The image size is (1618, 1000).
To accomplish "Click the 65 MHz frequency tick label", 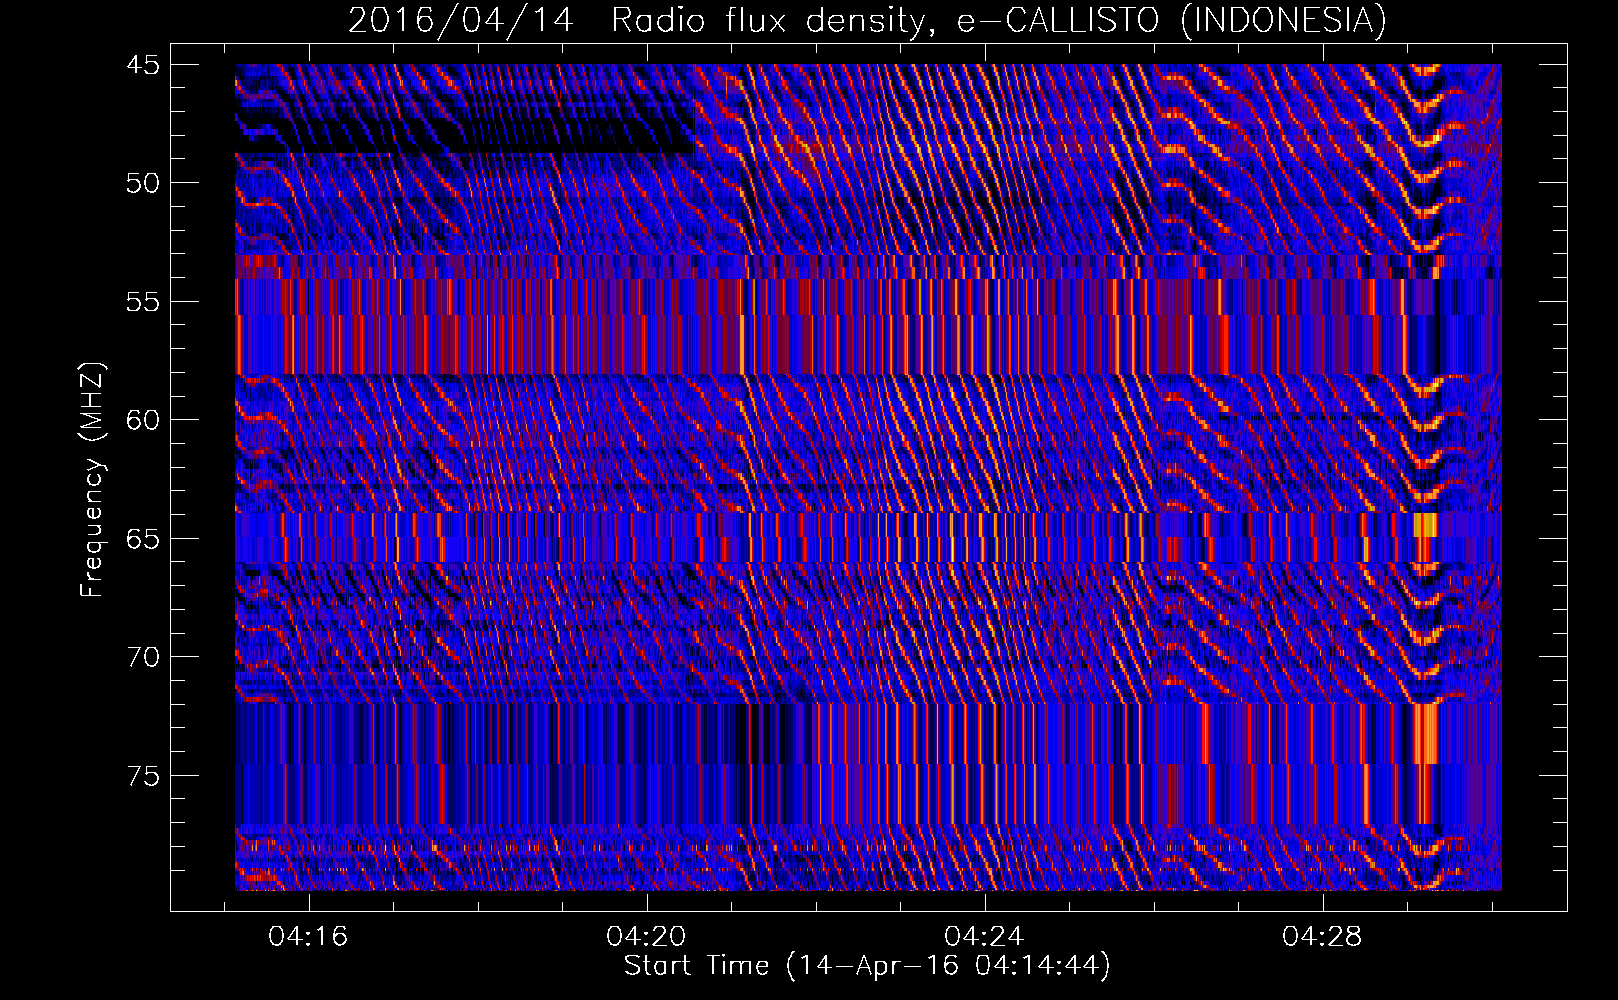I will point(142,539).
